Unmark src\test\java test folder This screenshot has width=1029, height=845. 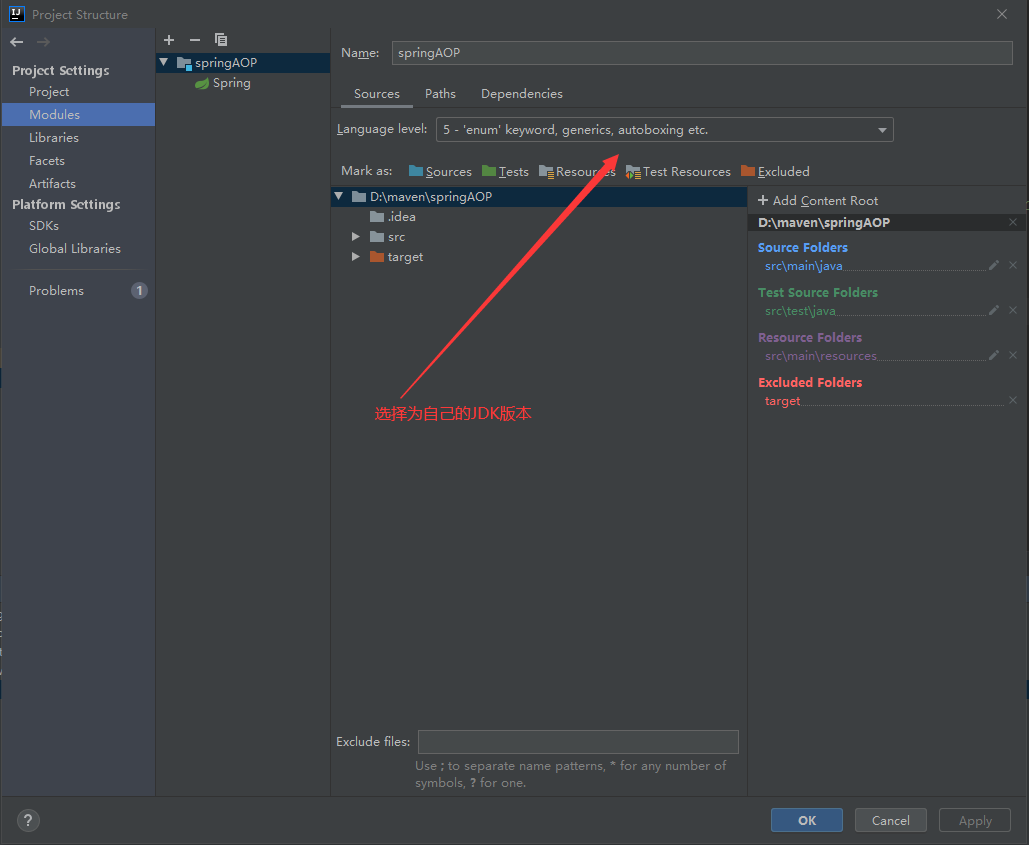click(x=1013, y=310)
